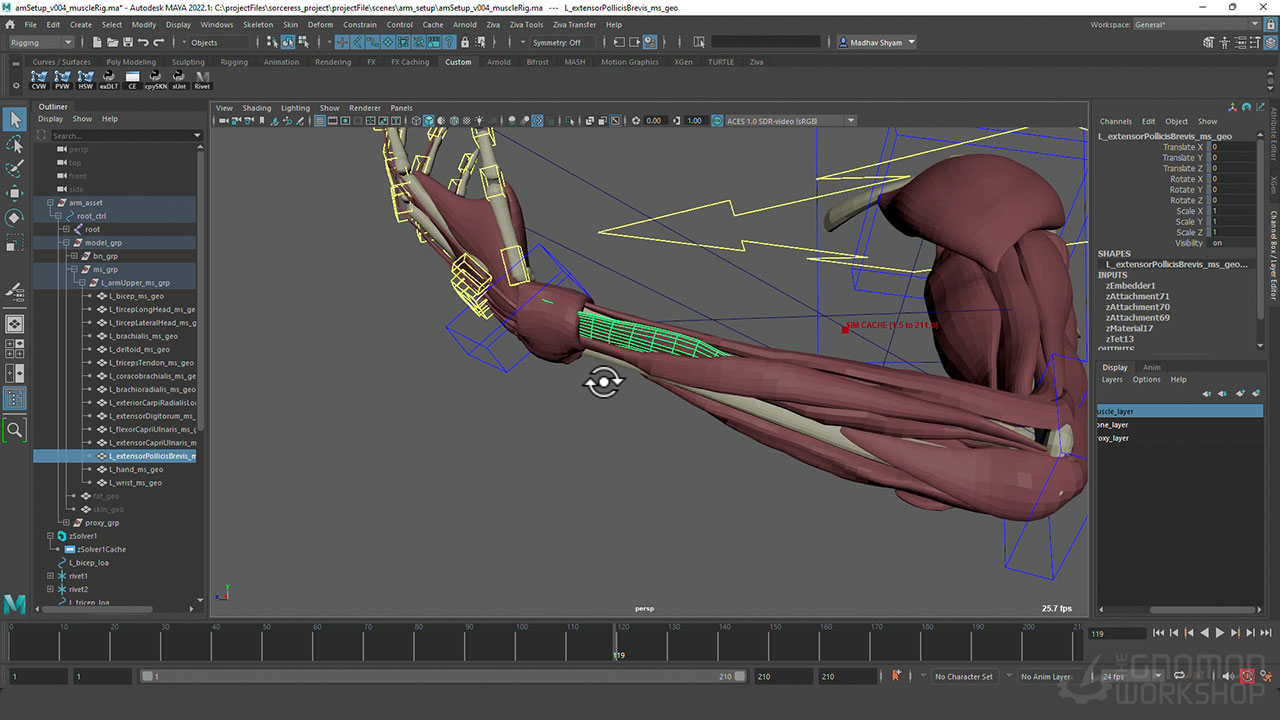
Task: Click the Rivet shelf button
Action: pyautogui.click(x=203, y=80)
